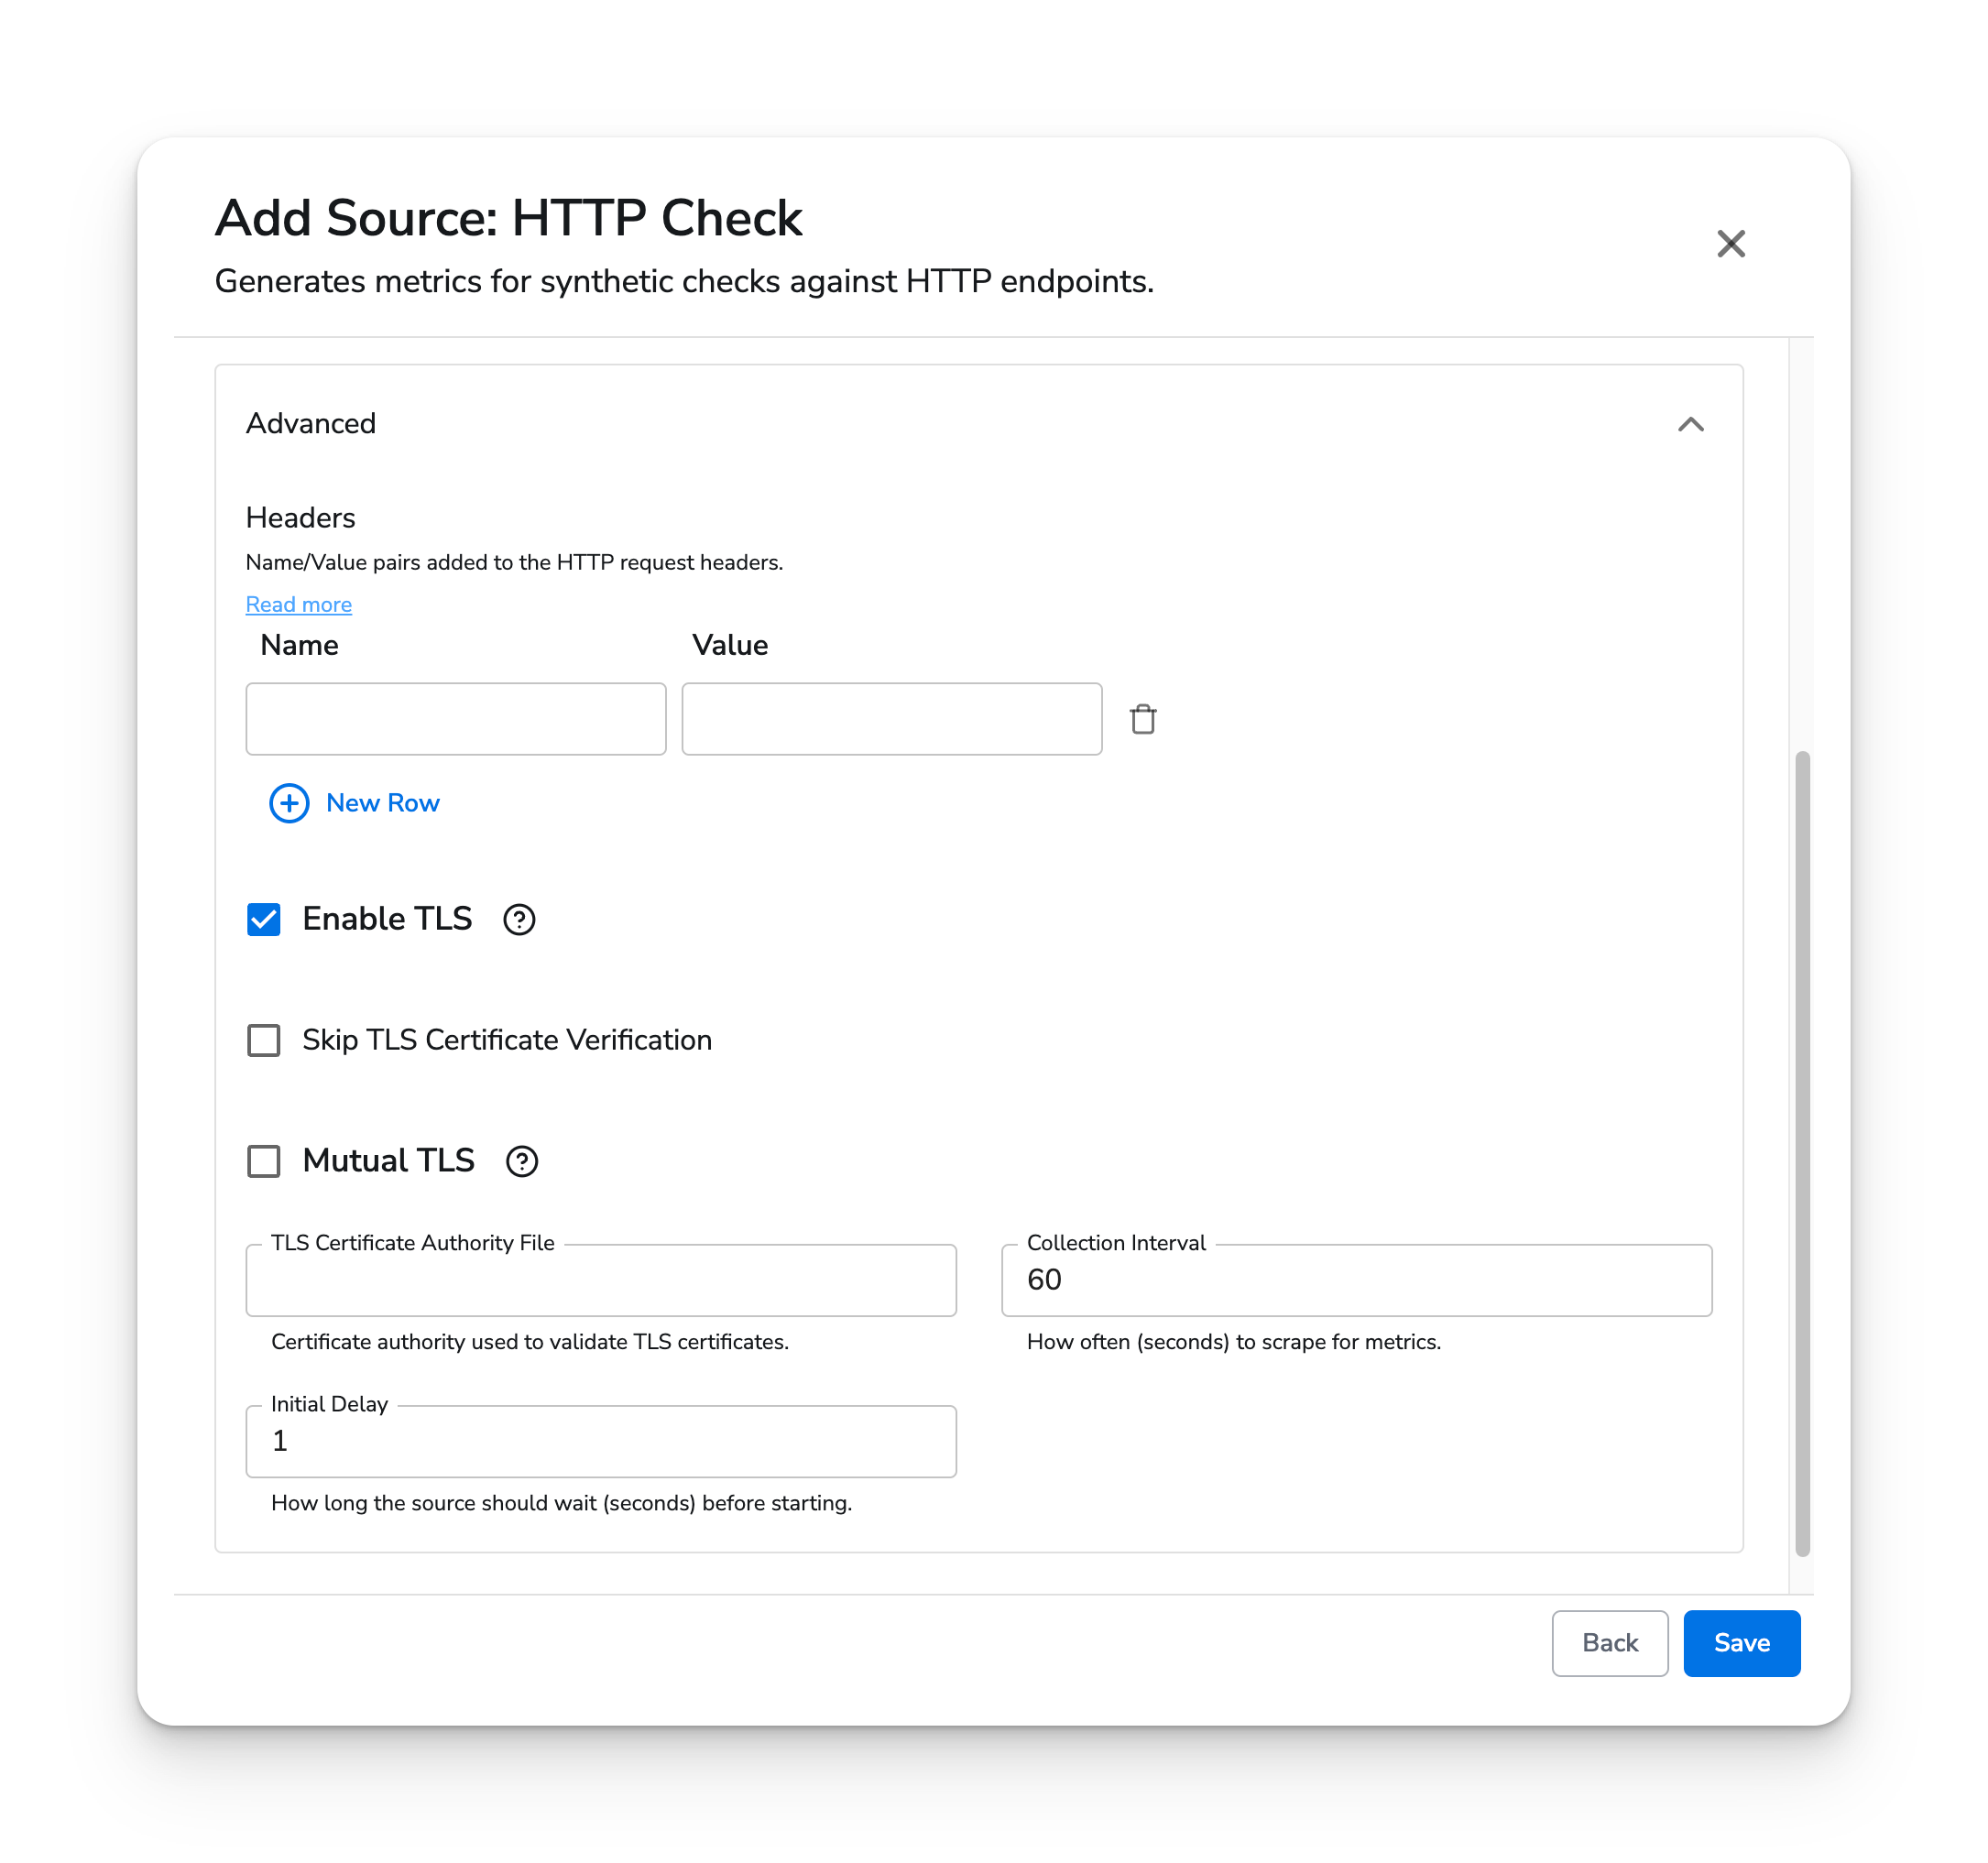Enable the Mutual TLS option
This screenshot has height=1863, width=1988.
click(263, 1161)
